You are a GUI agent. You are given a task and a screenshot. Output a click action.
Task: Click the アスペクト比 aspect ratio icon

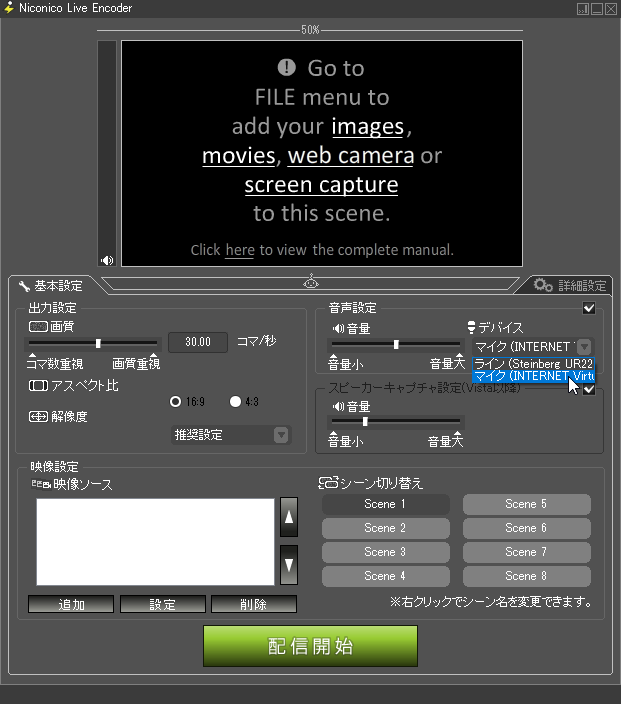coord(38,386)
